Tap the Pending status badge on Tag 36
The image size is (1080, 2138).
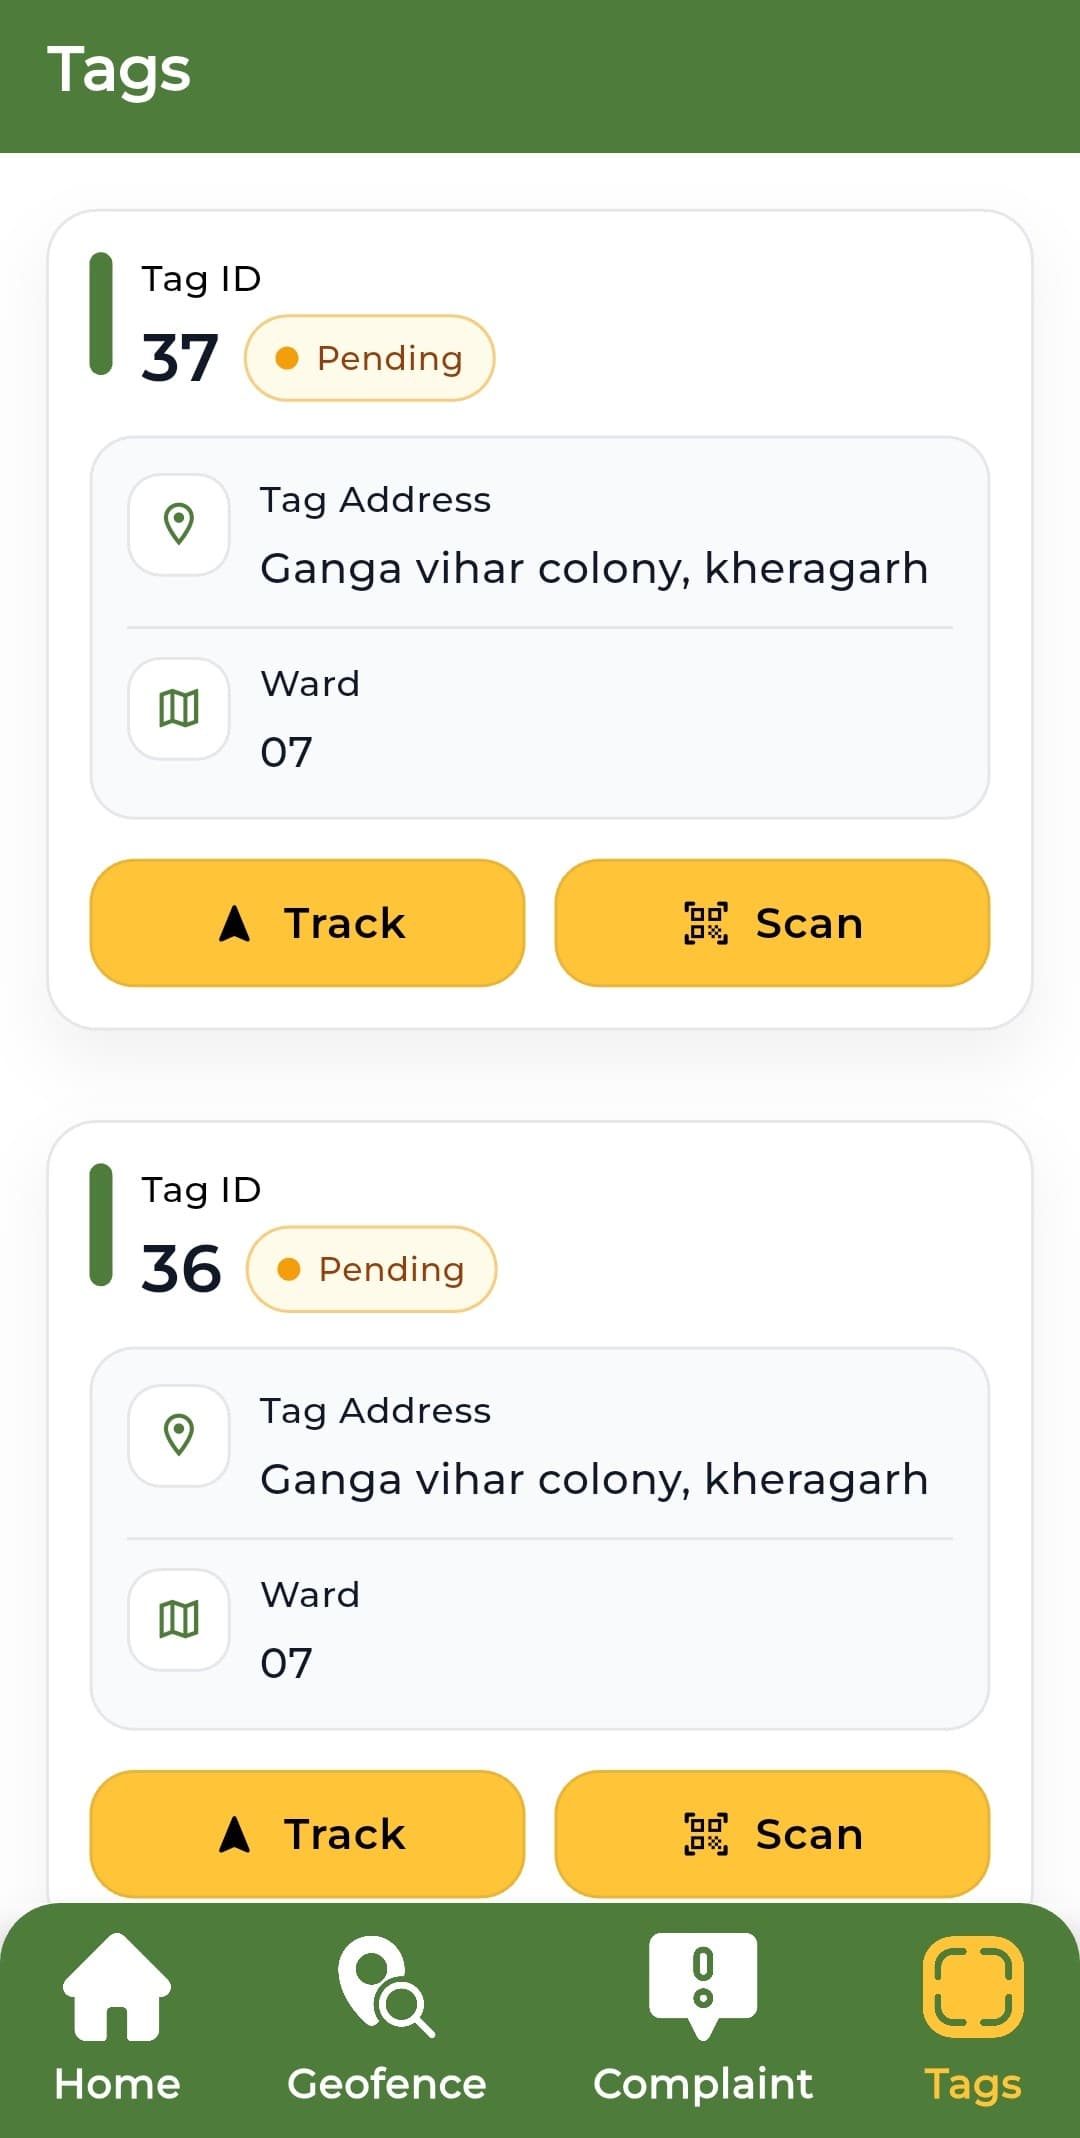coord(372,1269)
